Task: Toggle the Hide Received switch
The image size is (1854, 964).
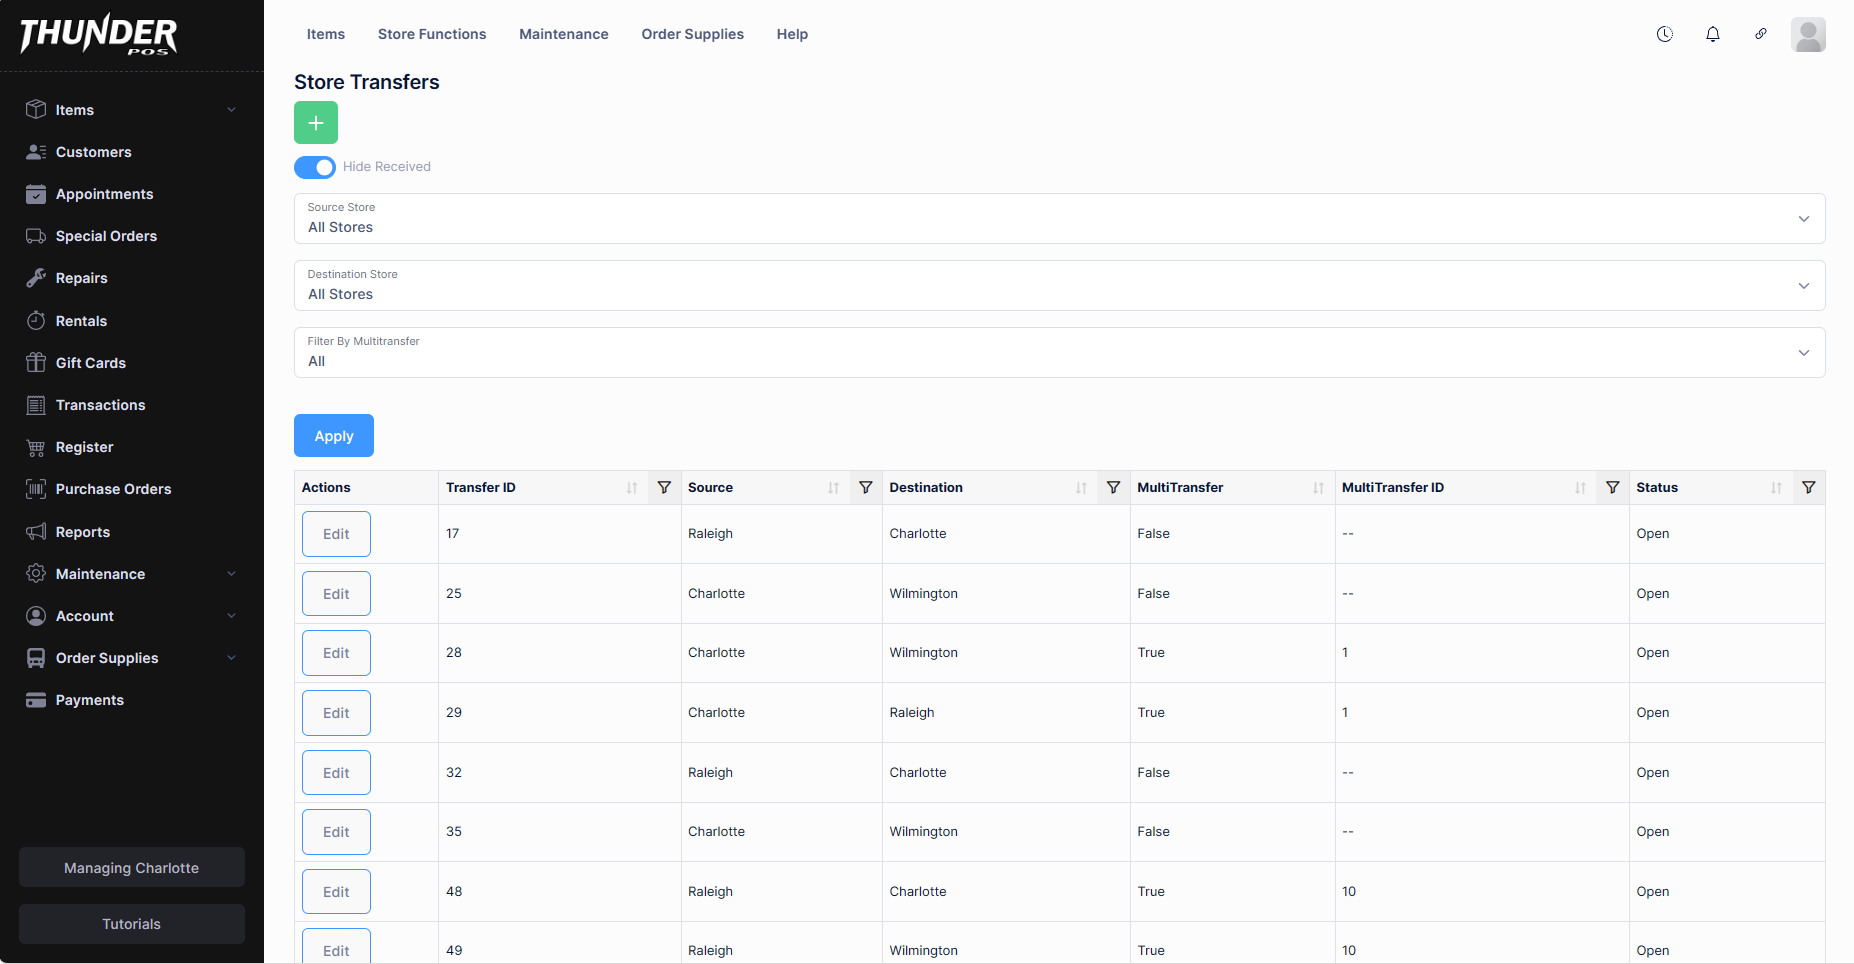Action: point(315,167)
